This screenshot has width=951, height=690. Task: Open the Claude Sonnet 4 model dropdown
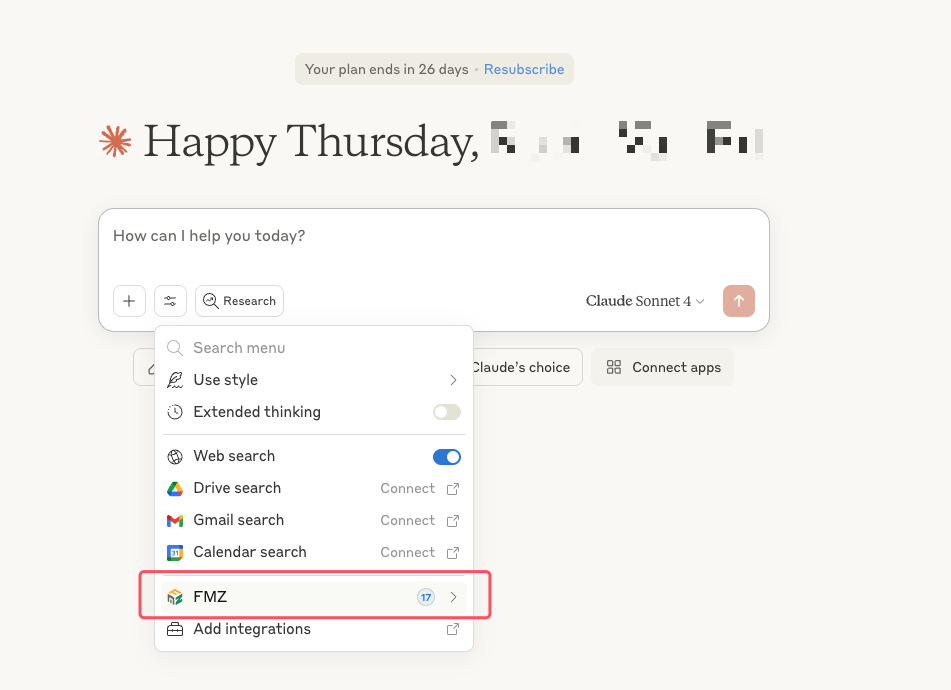pyautogui.click(x=645, y=301)
